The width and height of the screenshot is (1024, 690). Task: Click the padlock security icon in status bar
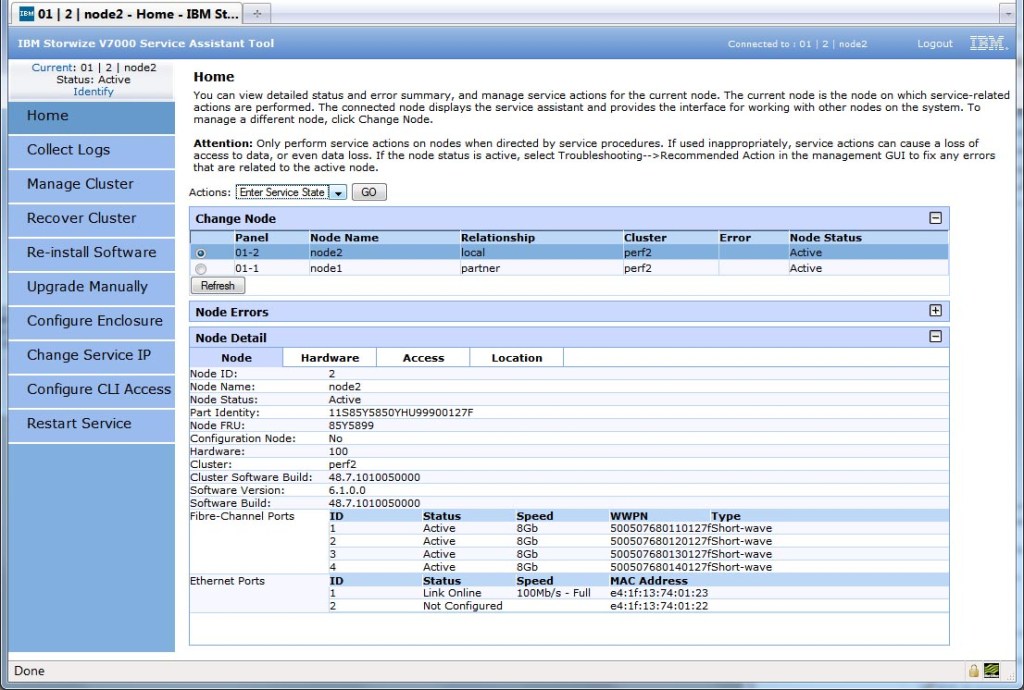[973, 670]
